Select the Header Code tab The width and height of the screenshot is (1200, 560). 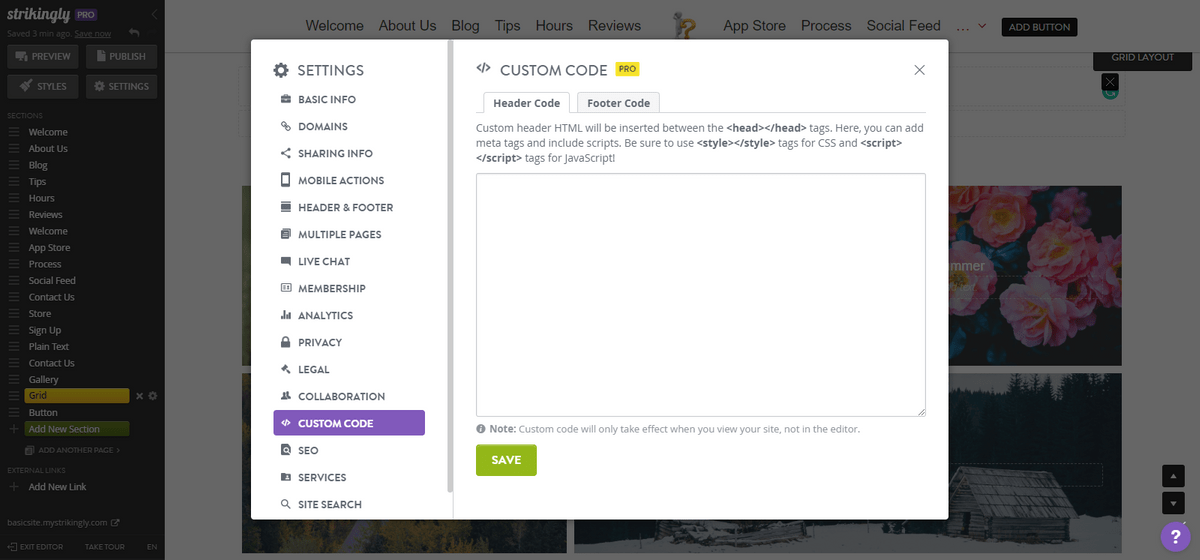[x=526, y=103]
